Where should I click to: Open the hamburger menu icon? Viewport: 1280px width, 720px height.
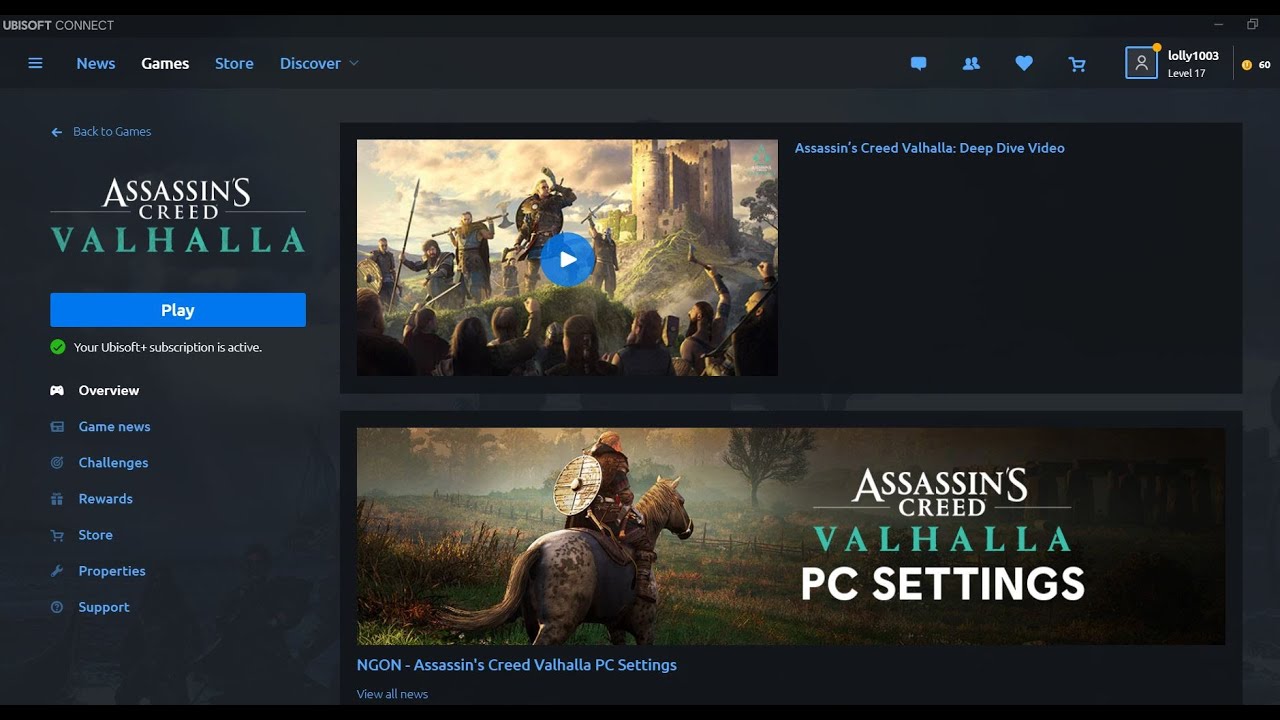(x=35, y=63)
